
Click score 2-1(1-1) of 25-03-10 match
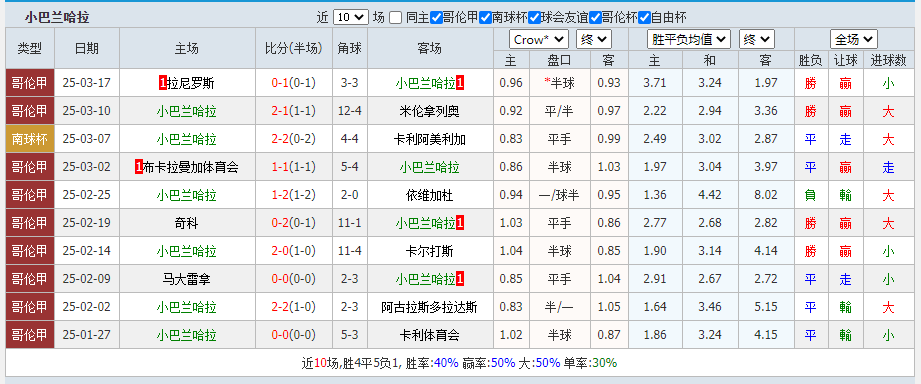coord(294,111)
